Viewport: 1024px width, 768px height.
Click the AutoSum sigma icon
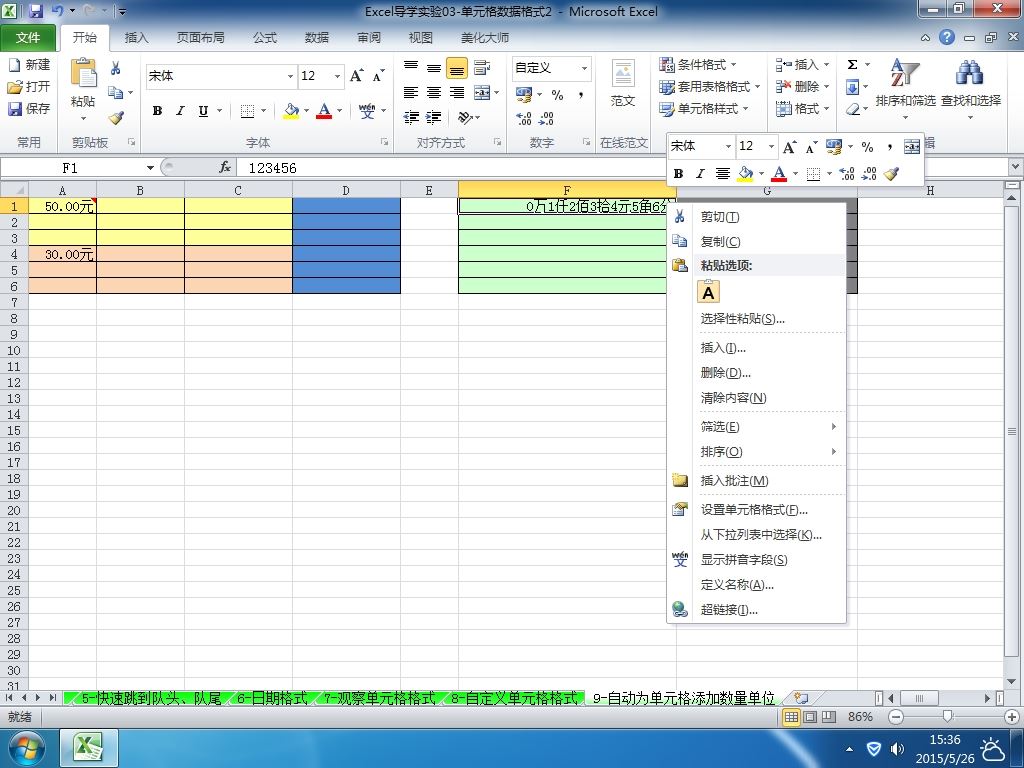click(852, 65)
